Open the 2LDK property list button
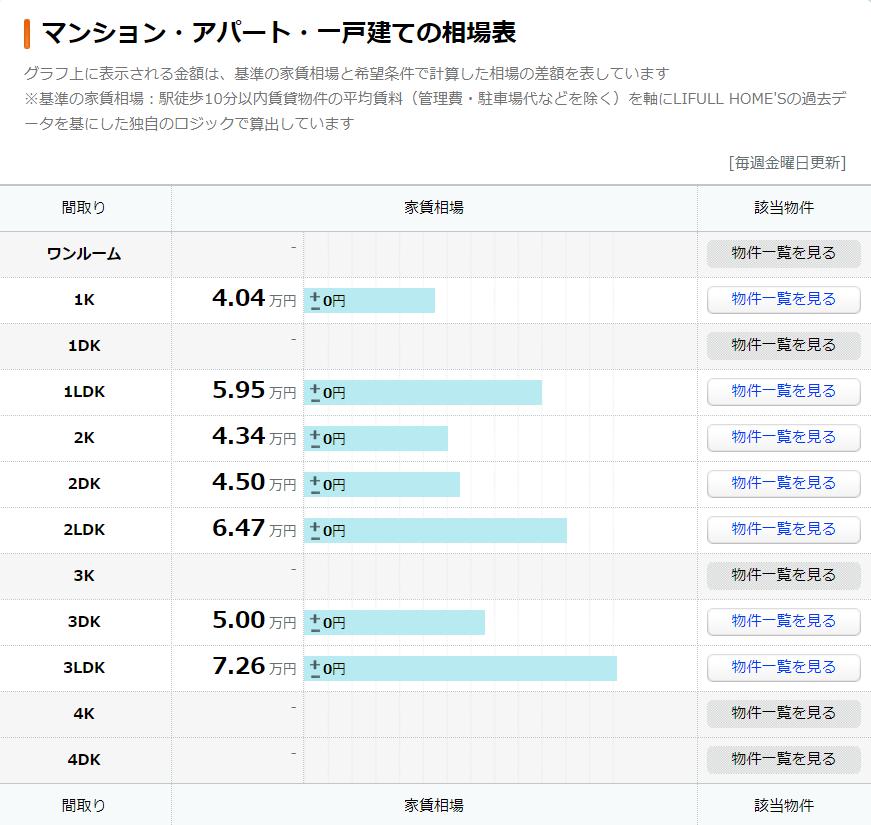The height and width of the screenshot is (825, 871). [x=783, y=529]
